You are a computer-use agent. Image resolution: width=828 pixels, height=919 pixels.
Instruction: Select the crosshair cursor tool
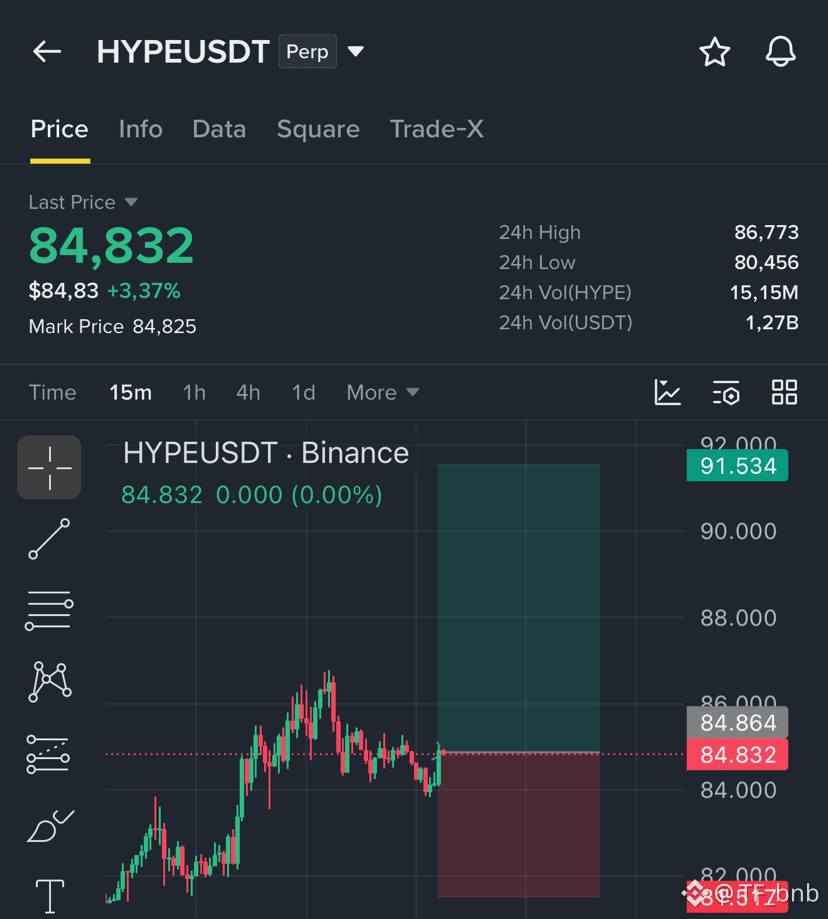49,467
